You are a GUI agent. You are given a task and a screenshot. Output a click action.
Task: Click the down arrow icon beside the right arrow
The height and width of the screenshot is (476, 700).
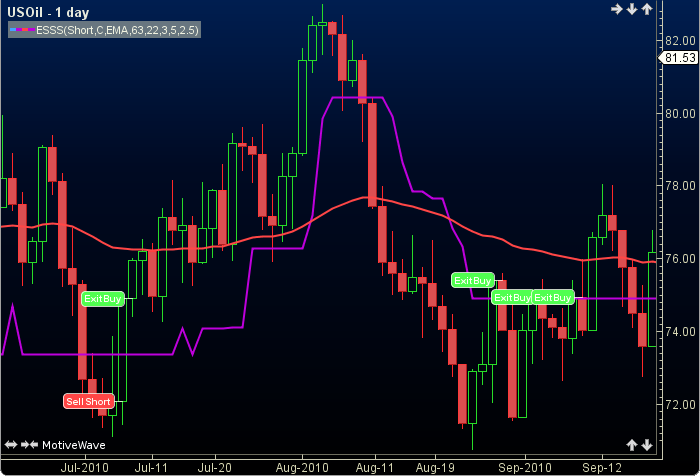click(x=632, y=9)
